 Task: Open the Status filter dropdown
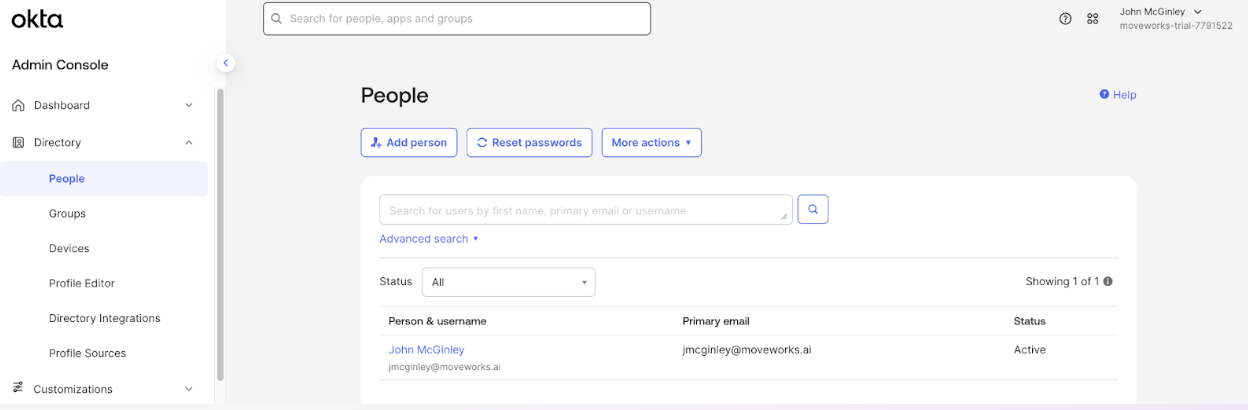pos(508,282)
